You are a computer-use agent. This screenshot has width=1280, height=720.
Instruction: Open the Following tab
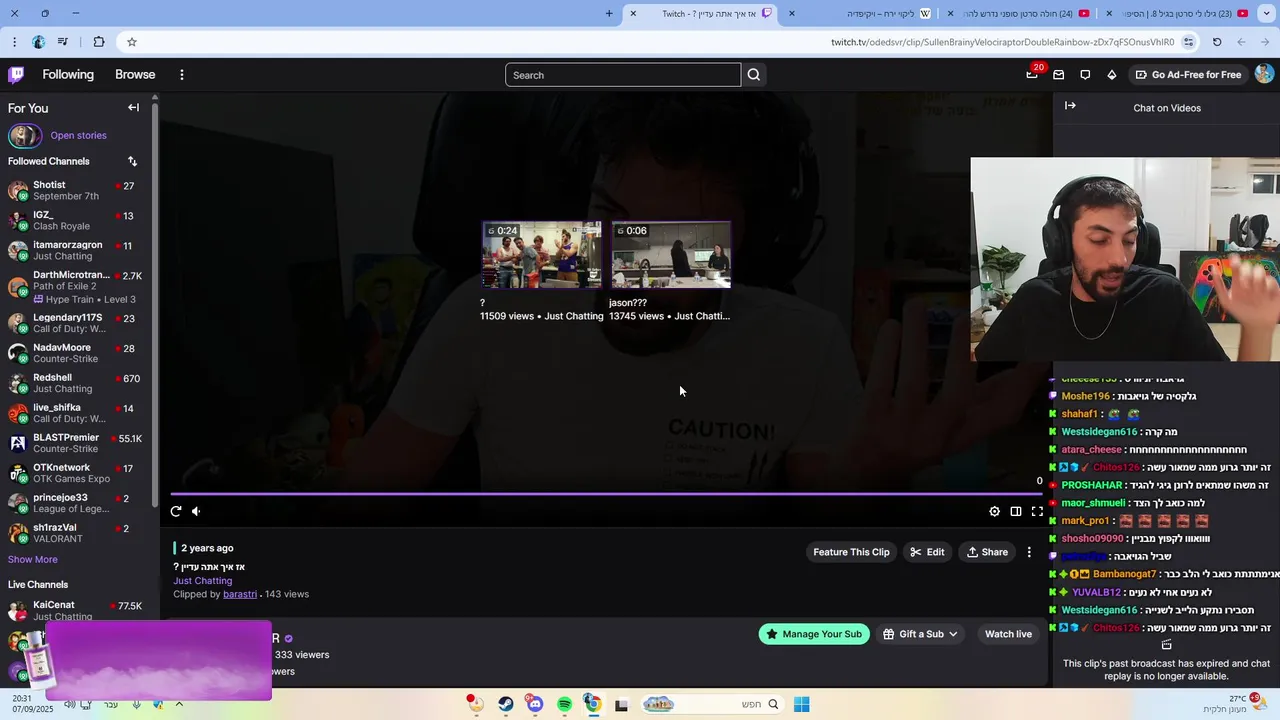pos(68,75)
